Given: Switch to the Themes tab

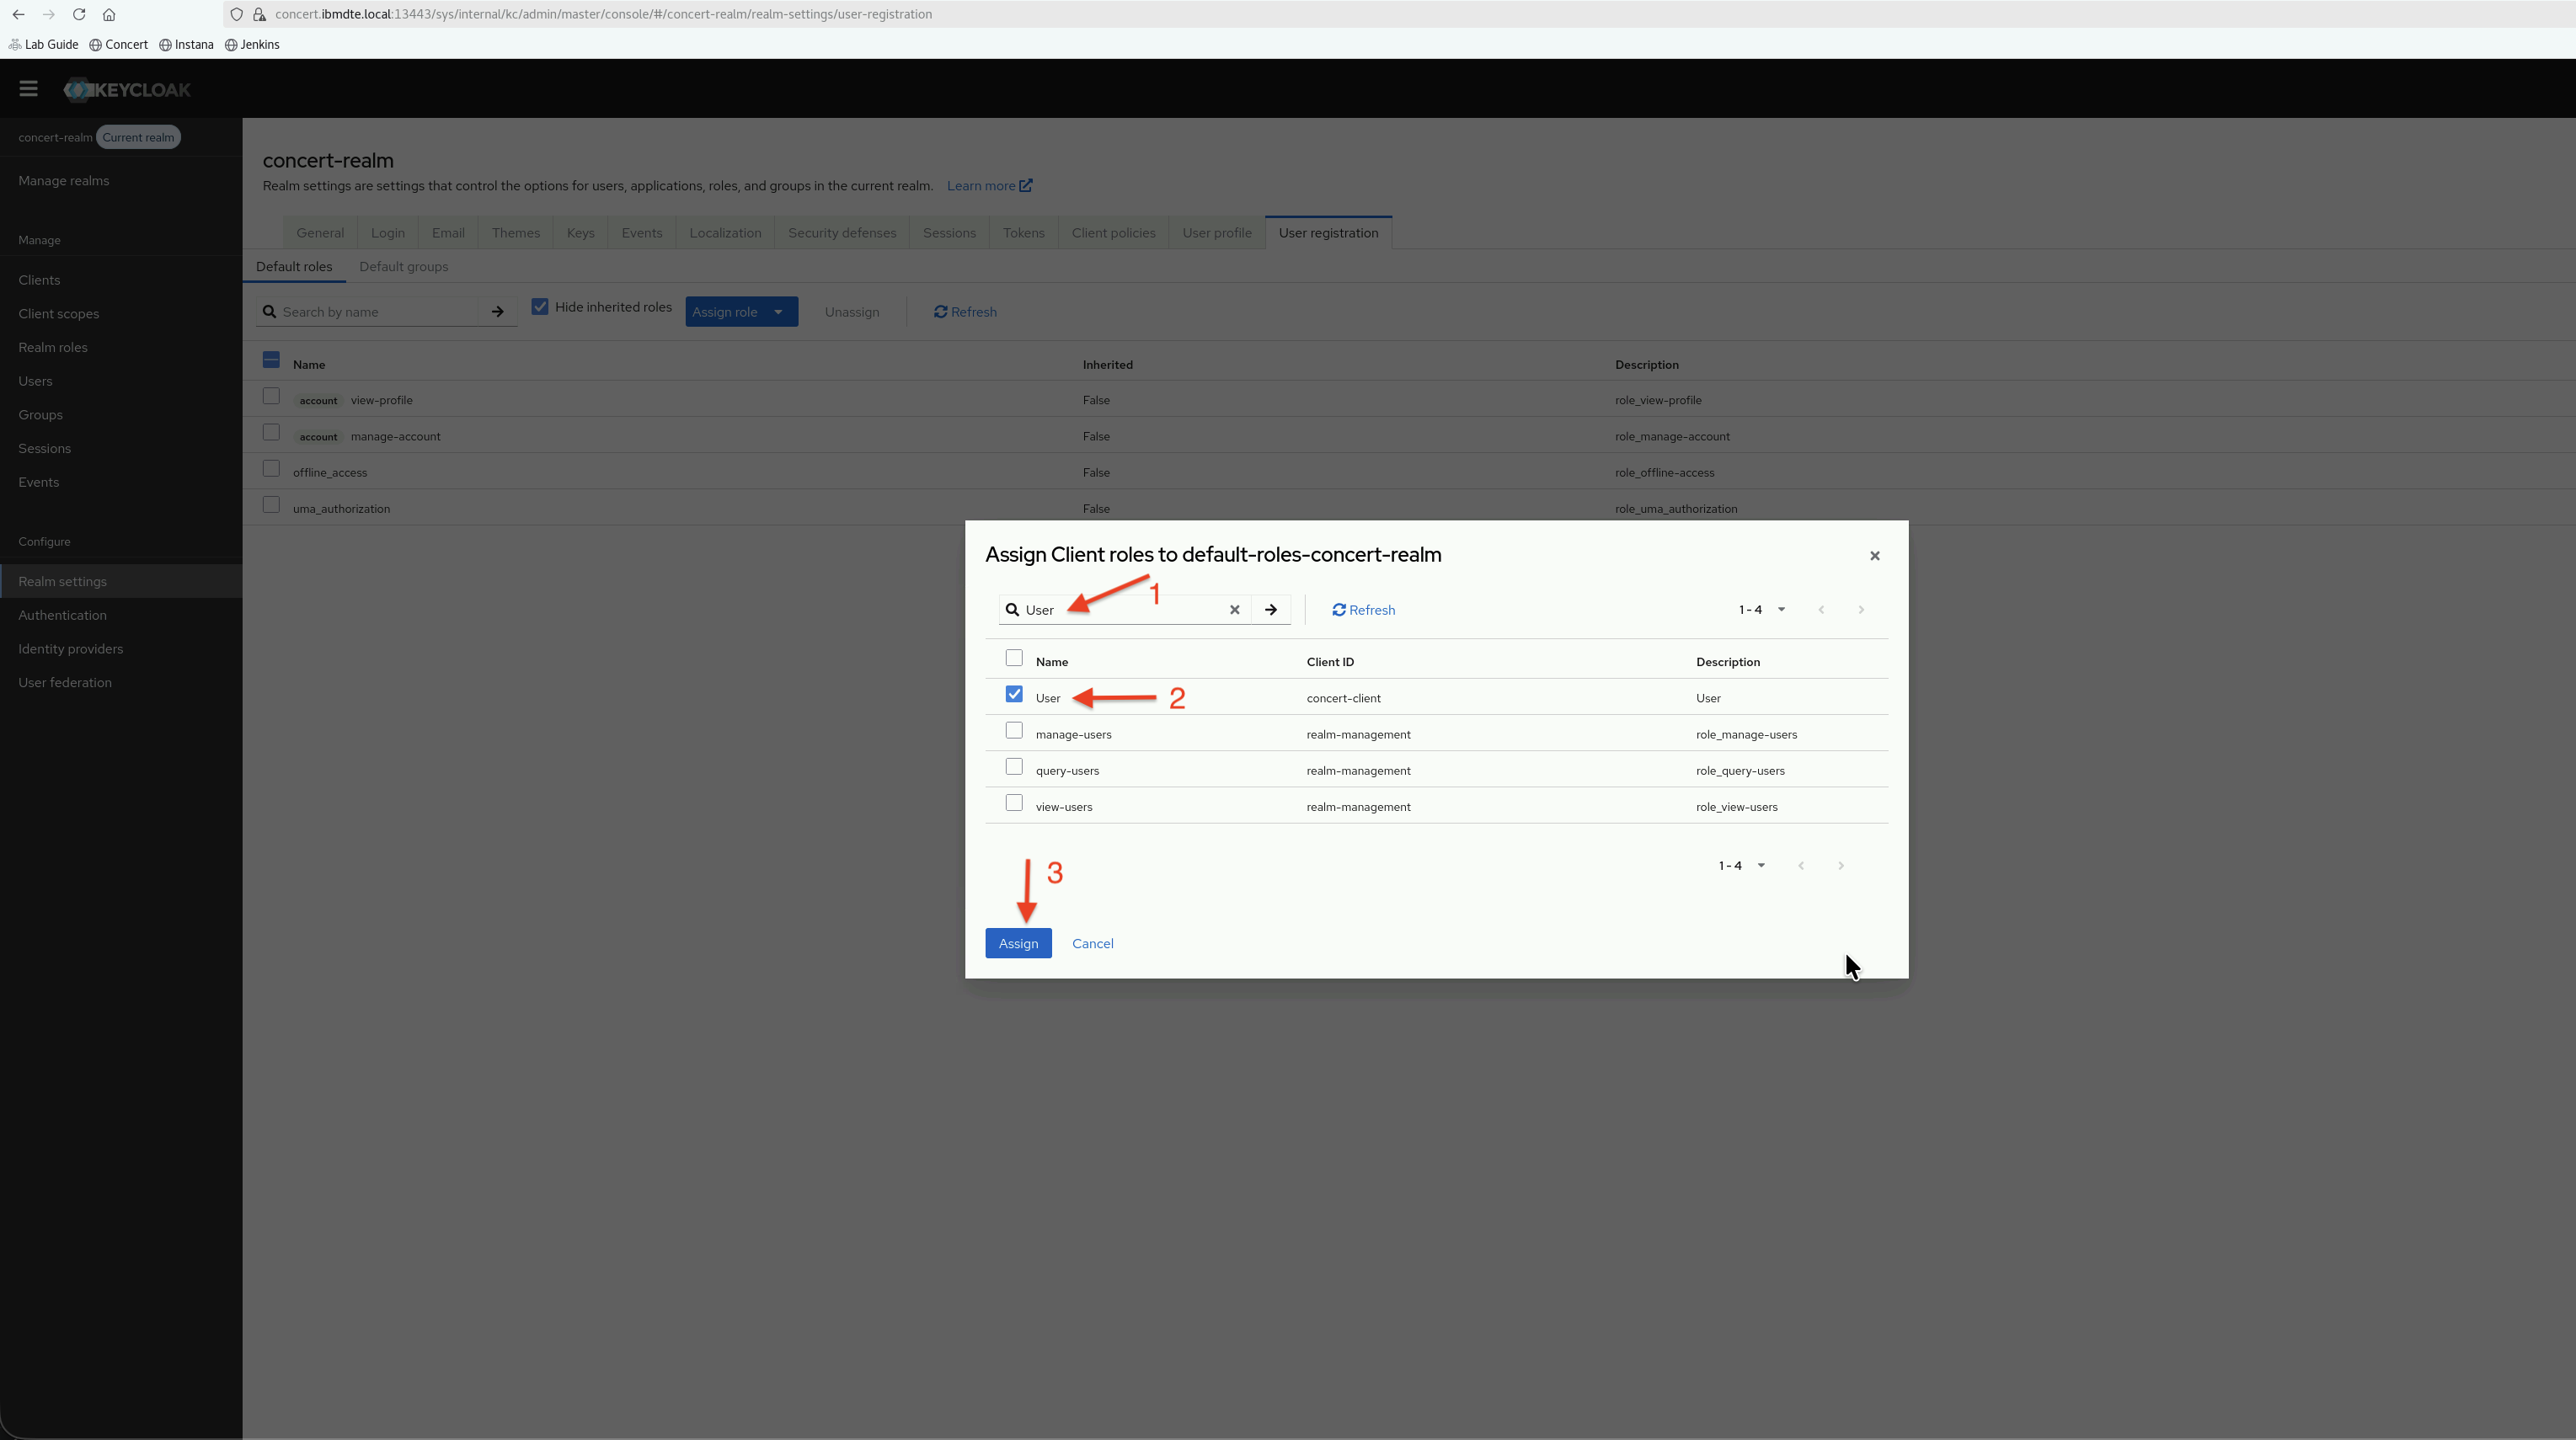Looking at the screenshot, I should (x=516, y=233).
